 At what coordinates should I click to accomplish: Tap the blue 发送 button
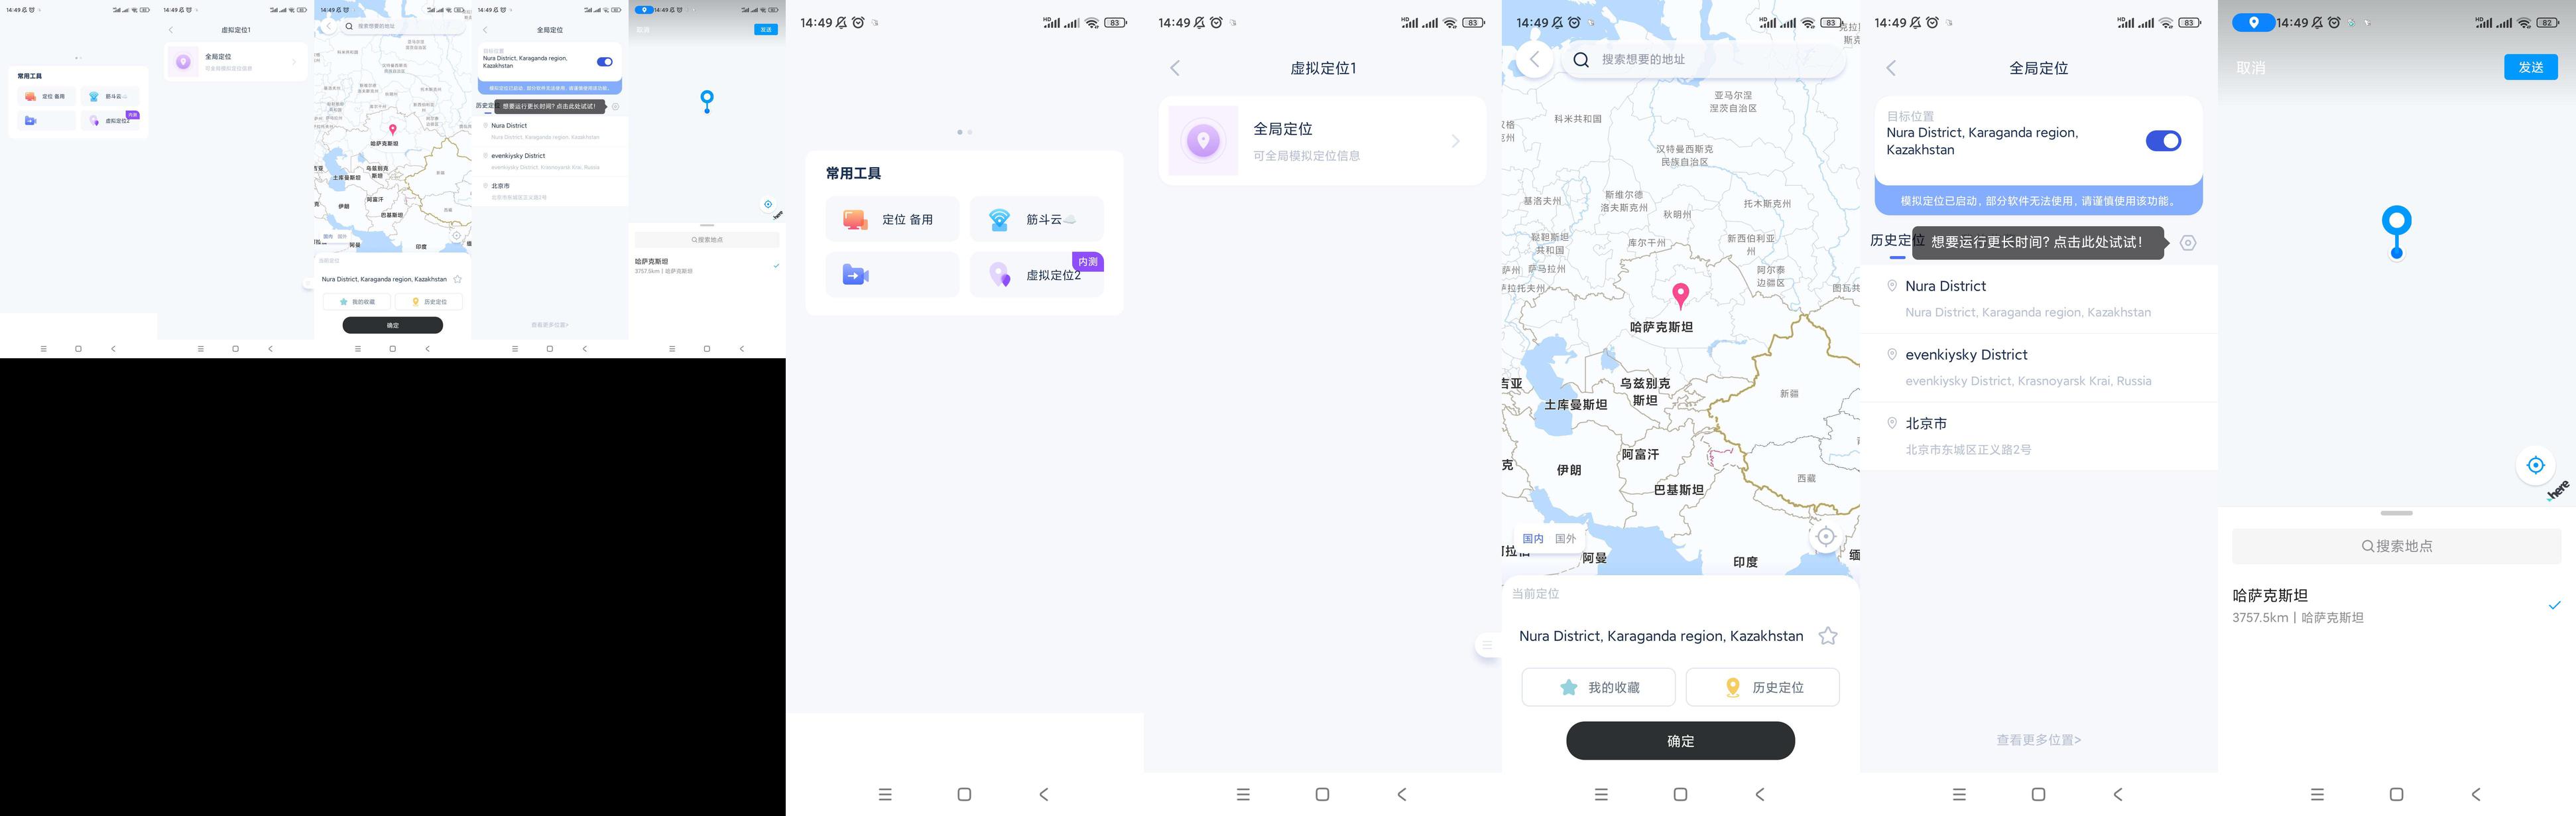point(2530,67)
